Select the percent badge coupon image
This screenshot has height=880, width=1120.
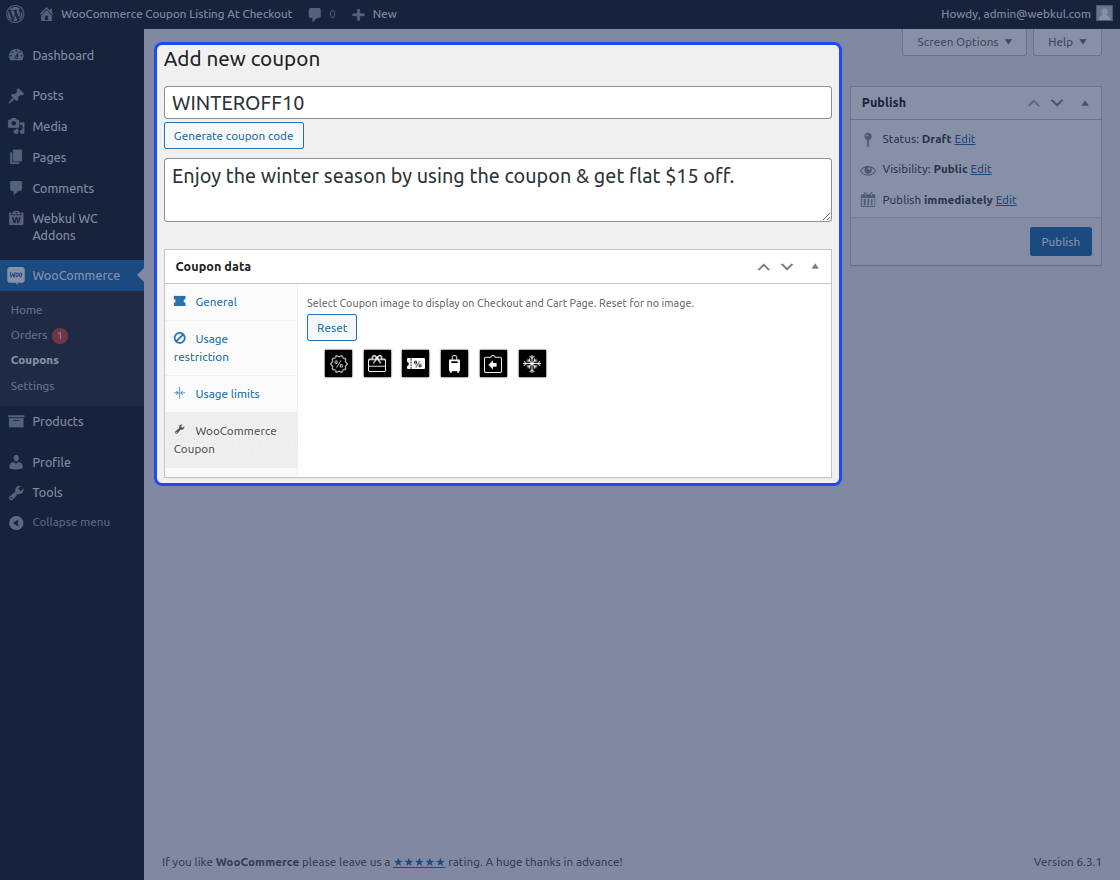pos(339,364)
